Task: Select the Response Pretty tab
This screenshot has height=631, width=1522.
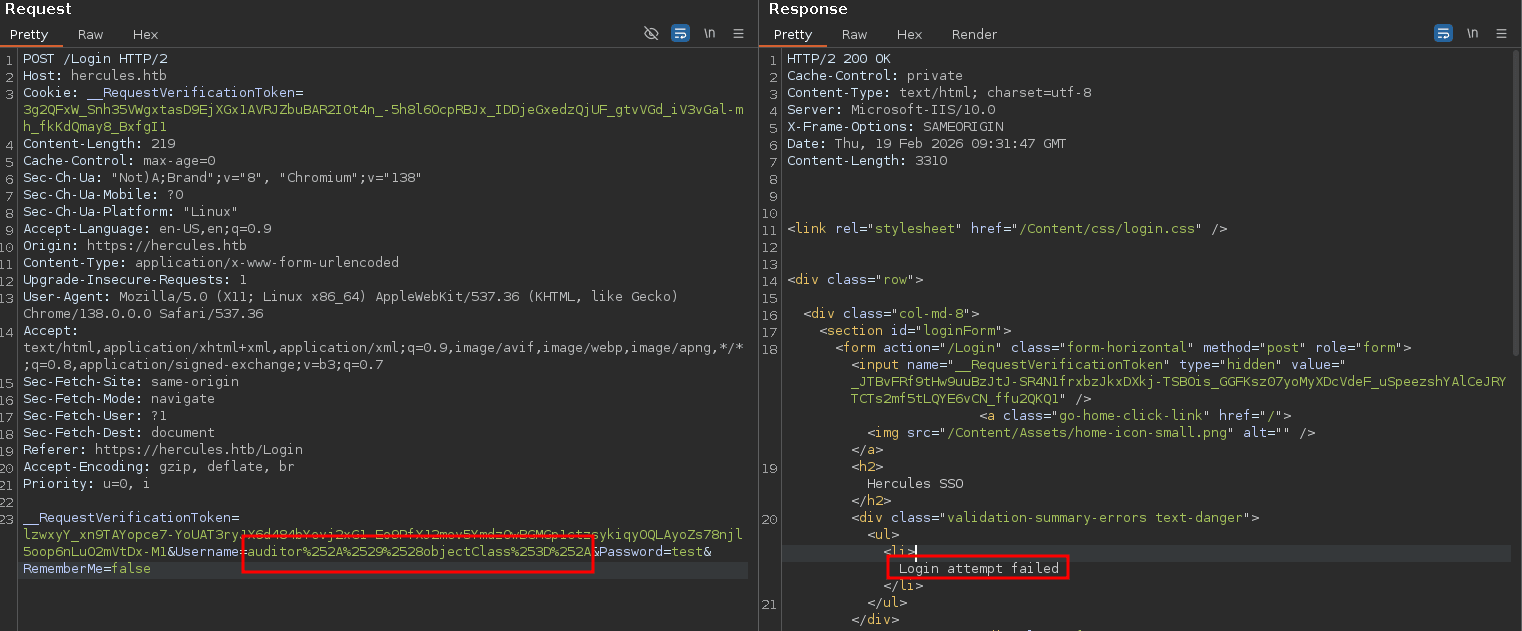Action: coord(793,34)
